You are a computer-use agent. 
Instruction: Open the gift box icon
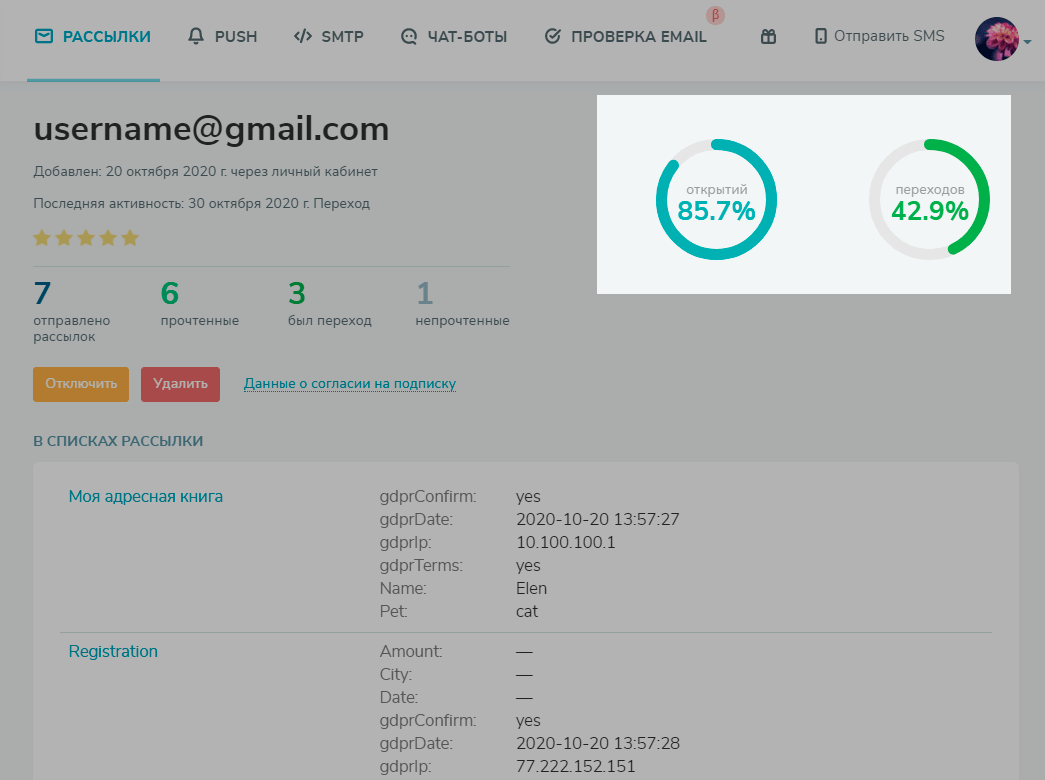(768, 37)
